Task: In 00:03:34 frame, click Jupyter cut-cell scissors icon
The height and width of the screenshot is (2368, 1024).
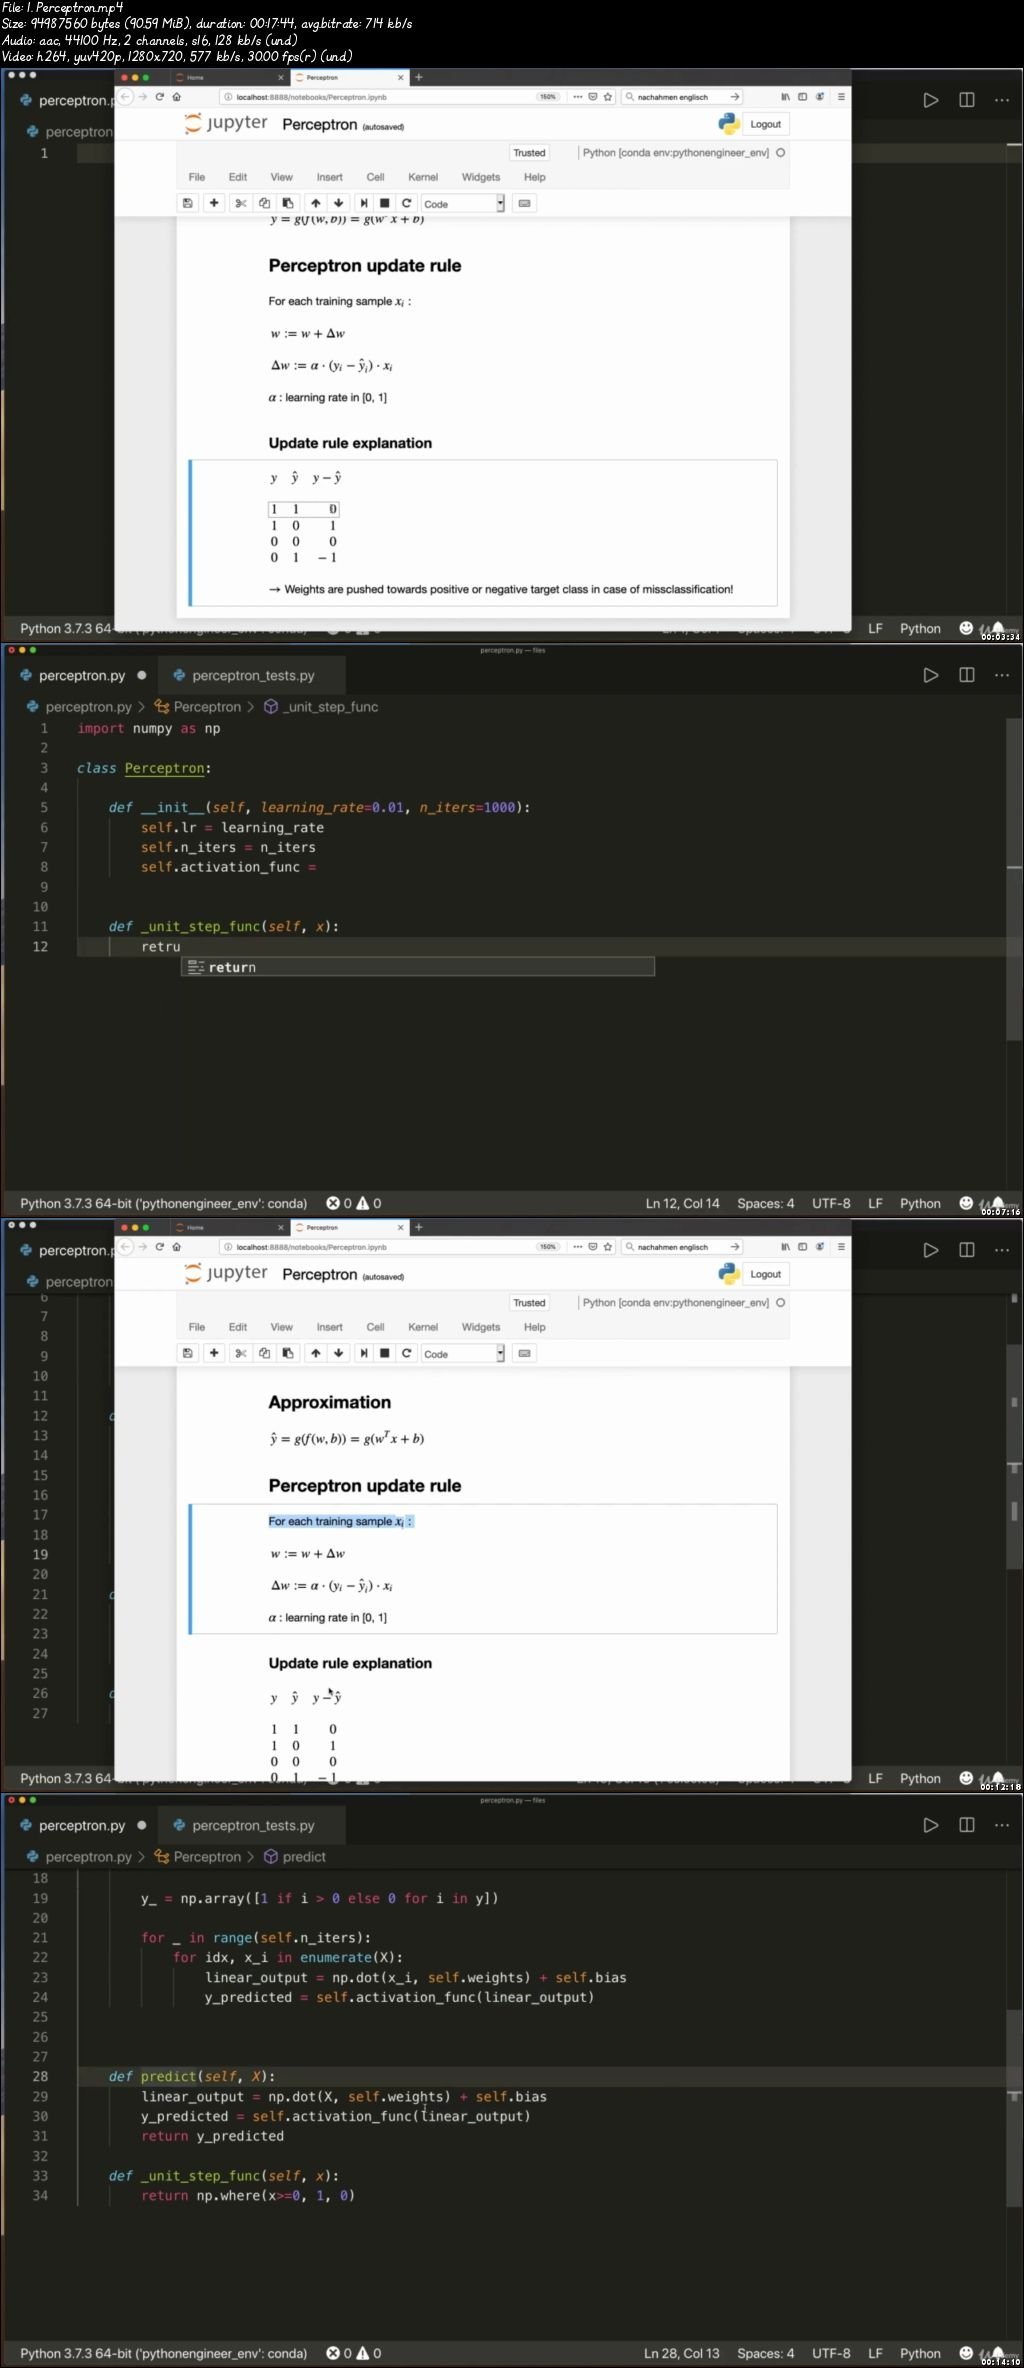Action: tap(241, 203)
